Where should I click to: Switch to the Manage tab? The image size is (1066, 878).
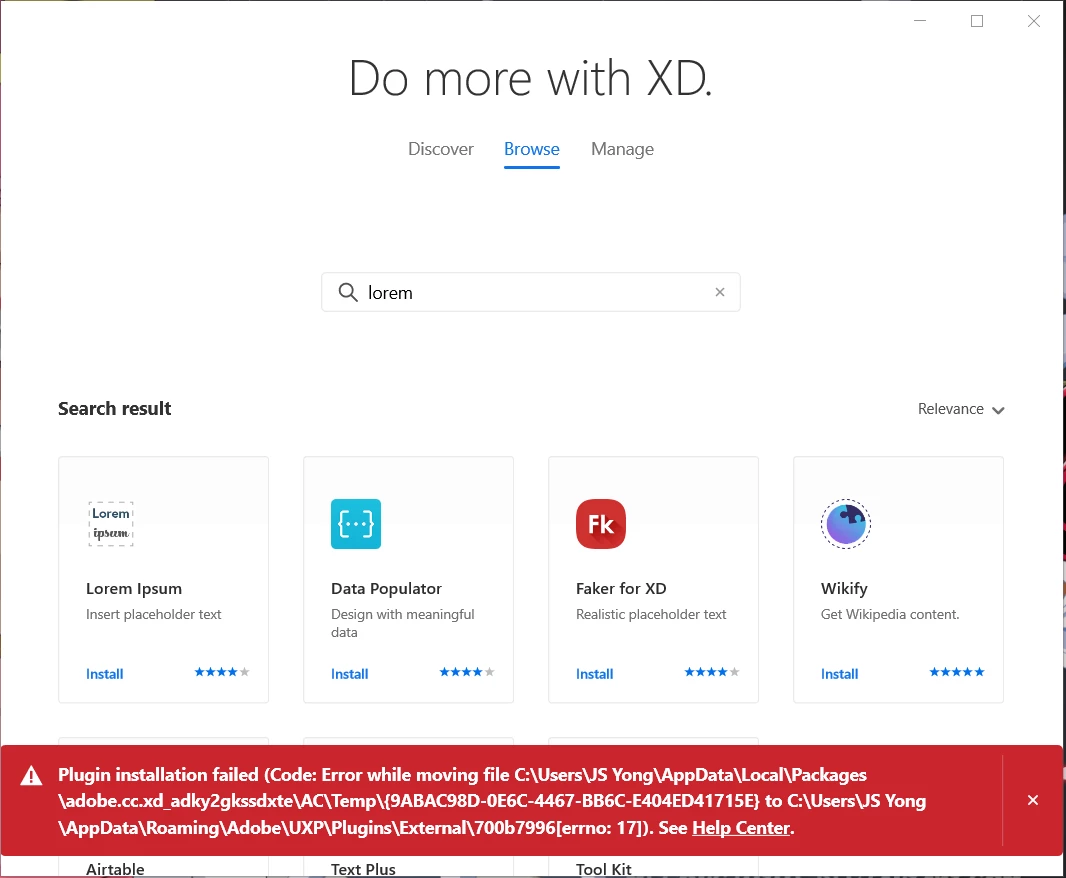(622, 149)
